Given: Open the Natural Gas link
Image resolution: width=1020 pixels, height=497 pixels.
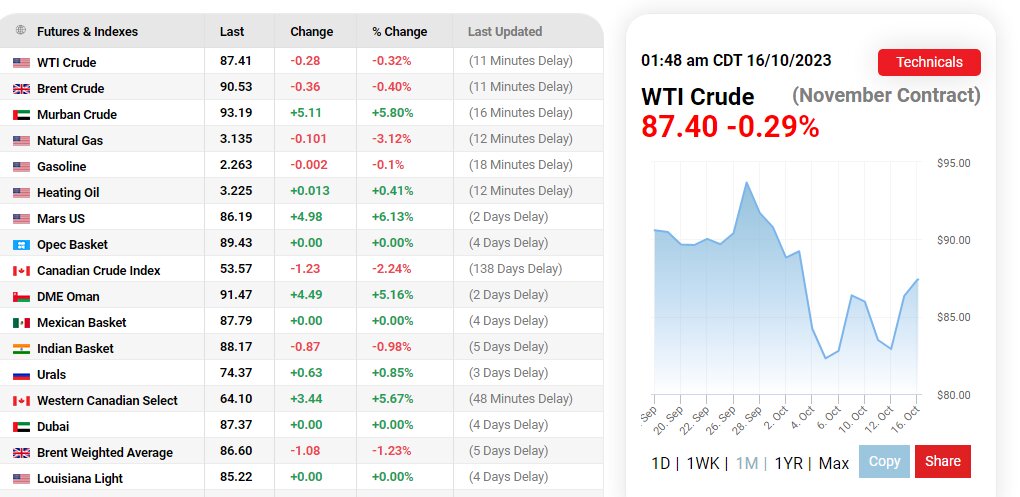Looking at the screenshot, I should click(70, 141).
